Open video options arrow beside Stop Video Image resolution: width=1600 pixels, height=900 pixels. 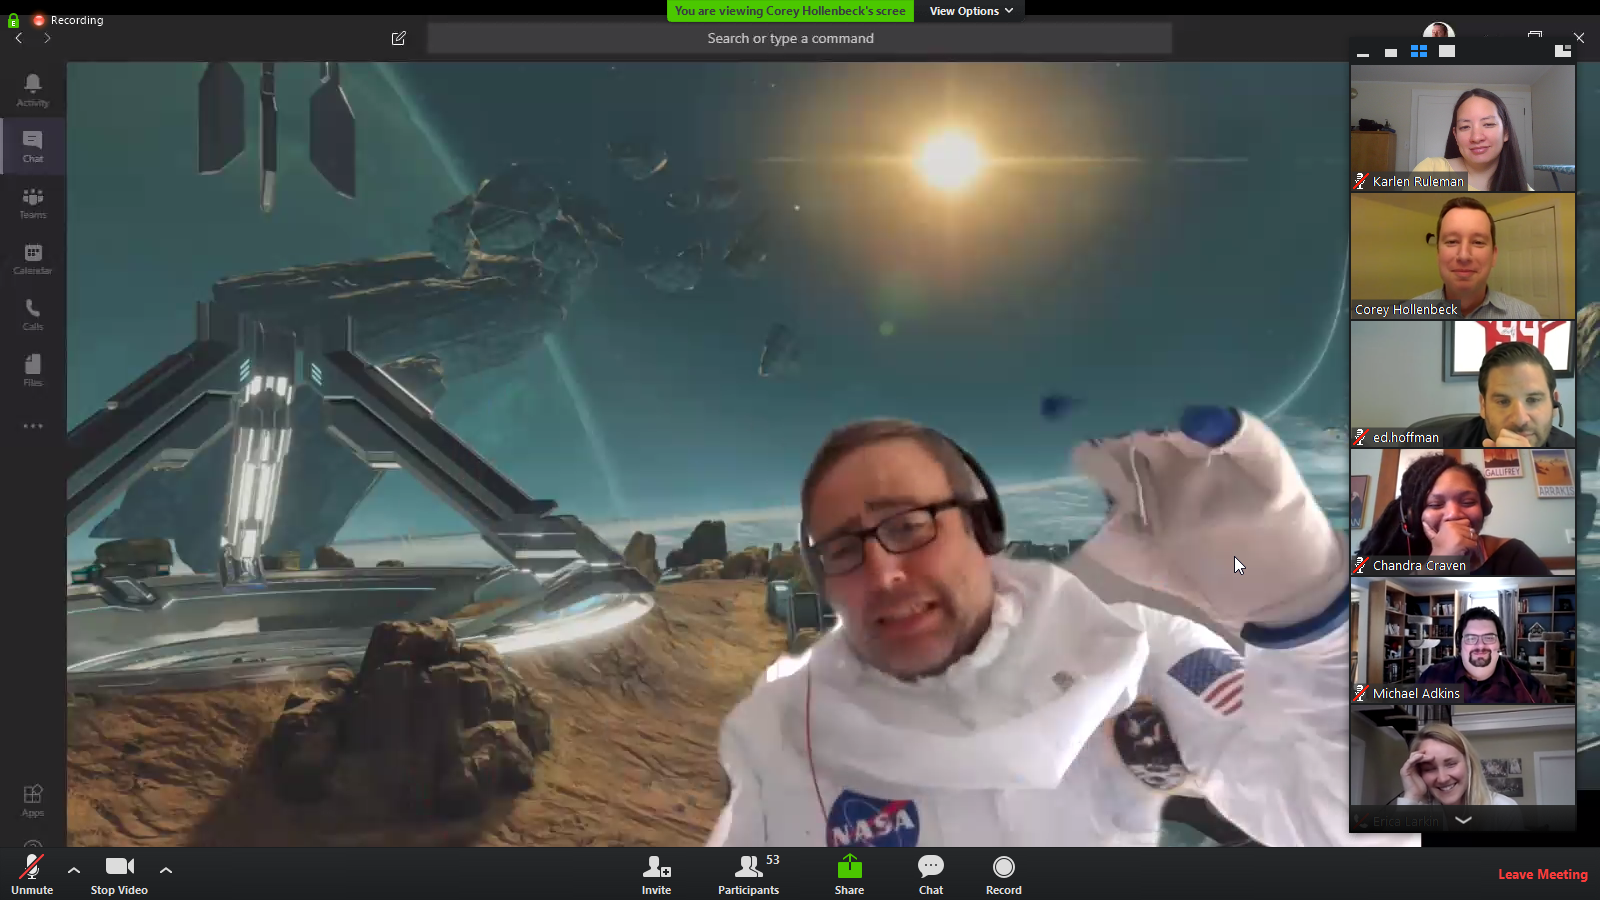pyautogui.click(x=166, y=870)
